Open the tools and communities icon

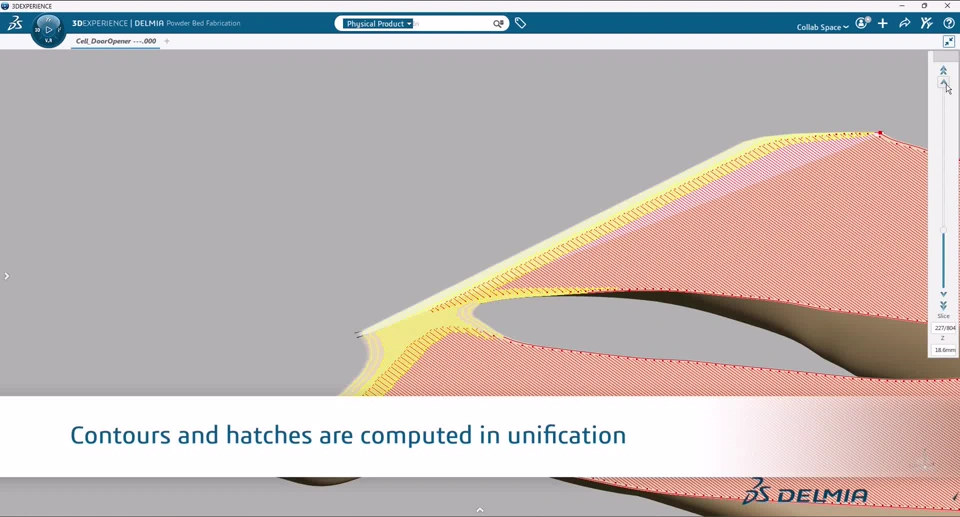[927, 23]
